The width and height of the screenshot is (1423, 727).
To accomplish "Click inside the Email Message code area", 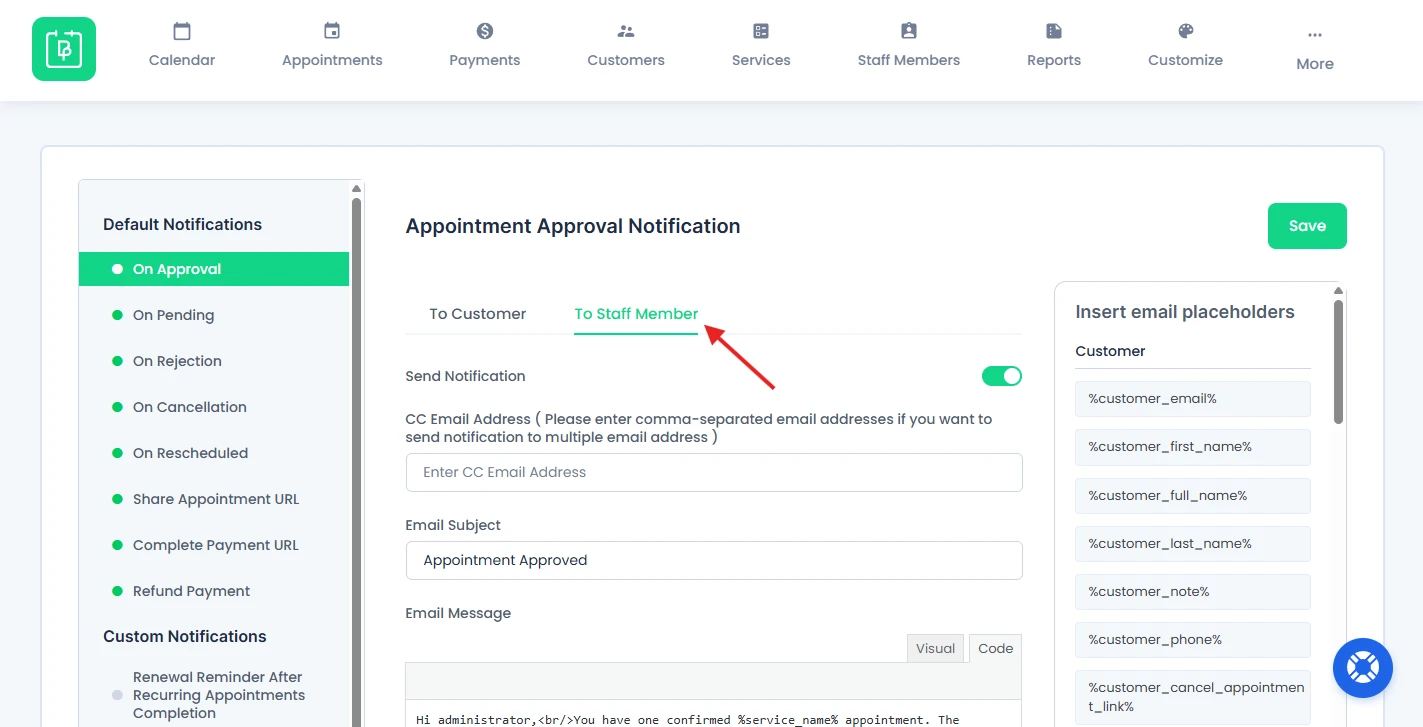I will pos(714,714).
